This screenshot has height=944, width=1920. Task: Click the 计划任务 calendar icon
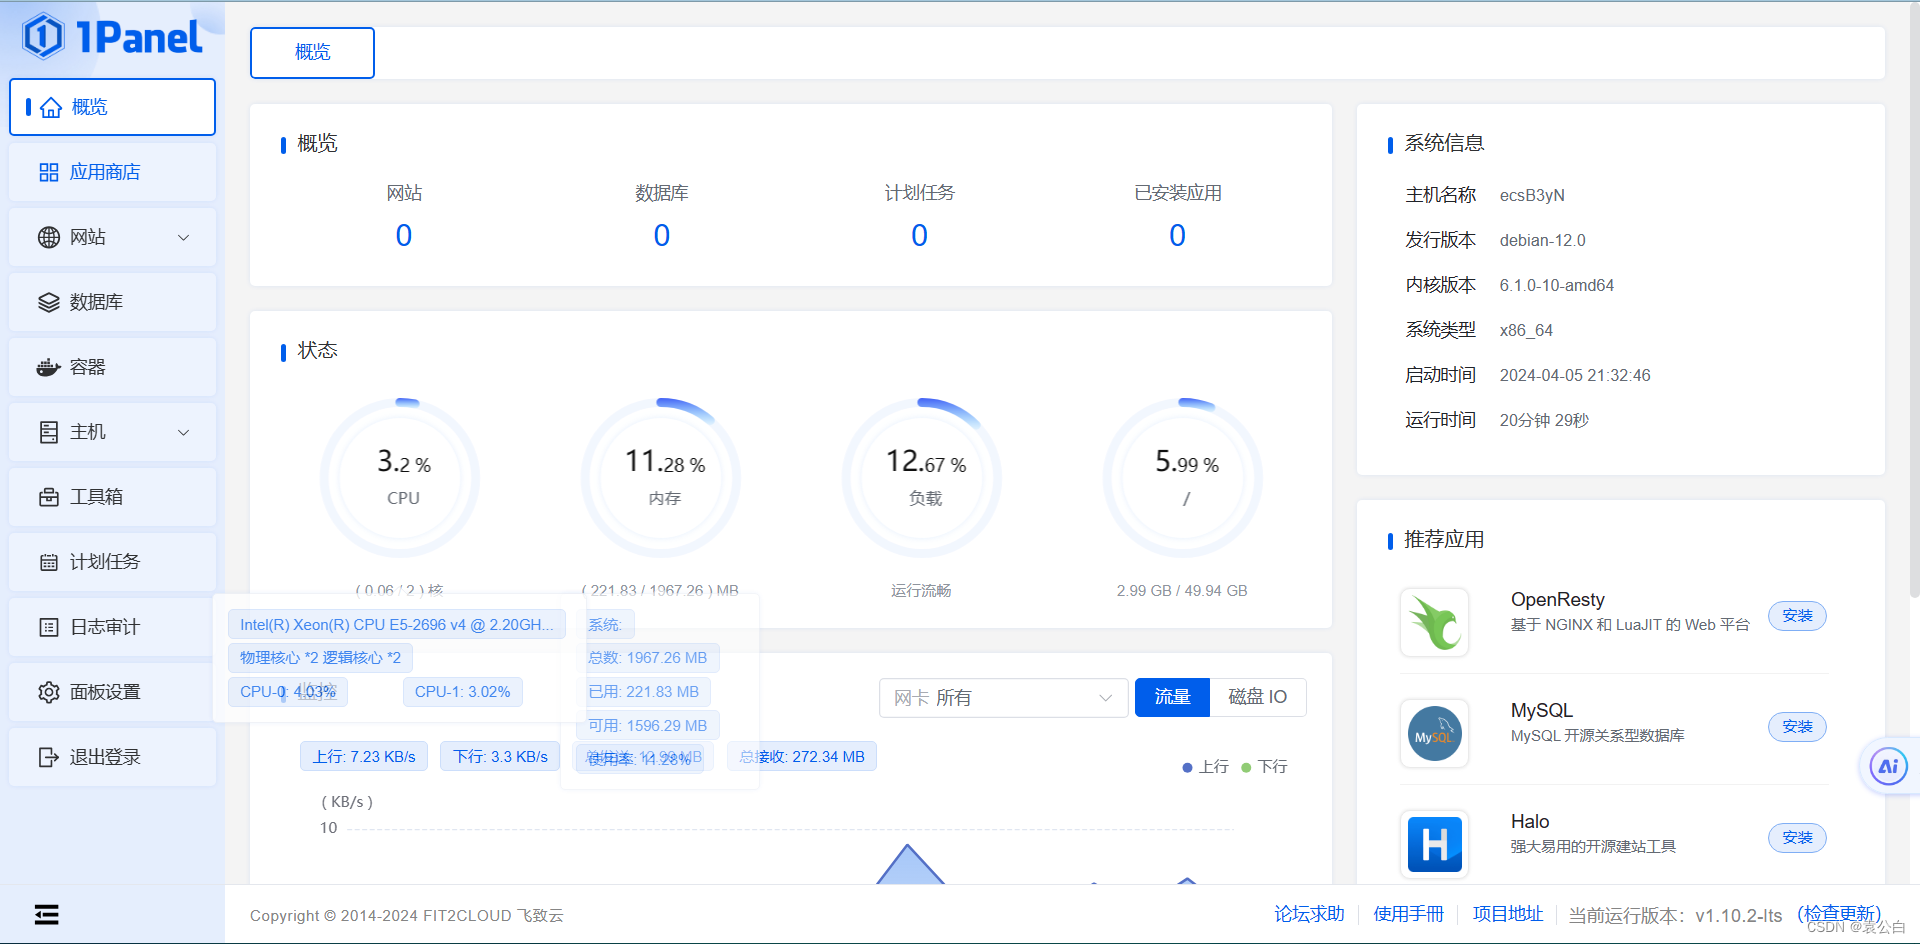click(49, 562)
